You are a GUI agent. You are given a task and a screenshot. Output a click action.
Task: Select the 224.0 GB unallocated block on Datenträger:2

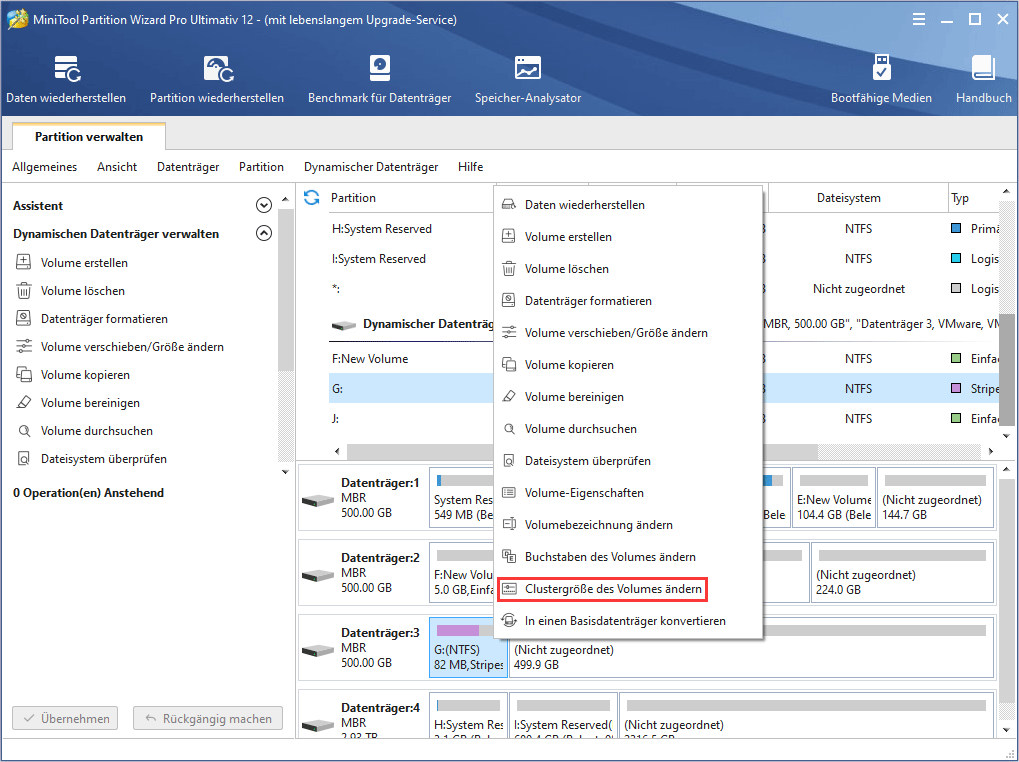pos(902,572)
